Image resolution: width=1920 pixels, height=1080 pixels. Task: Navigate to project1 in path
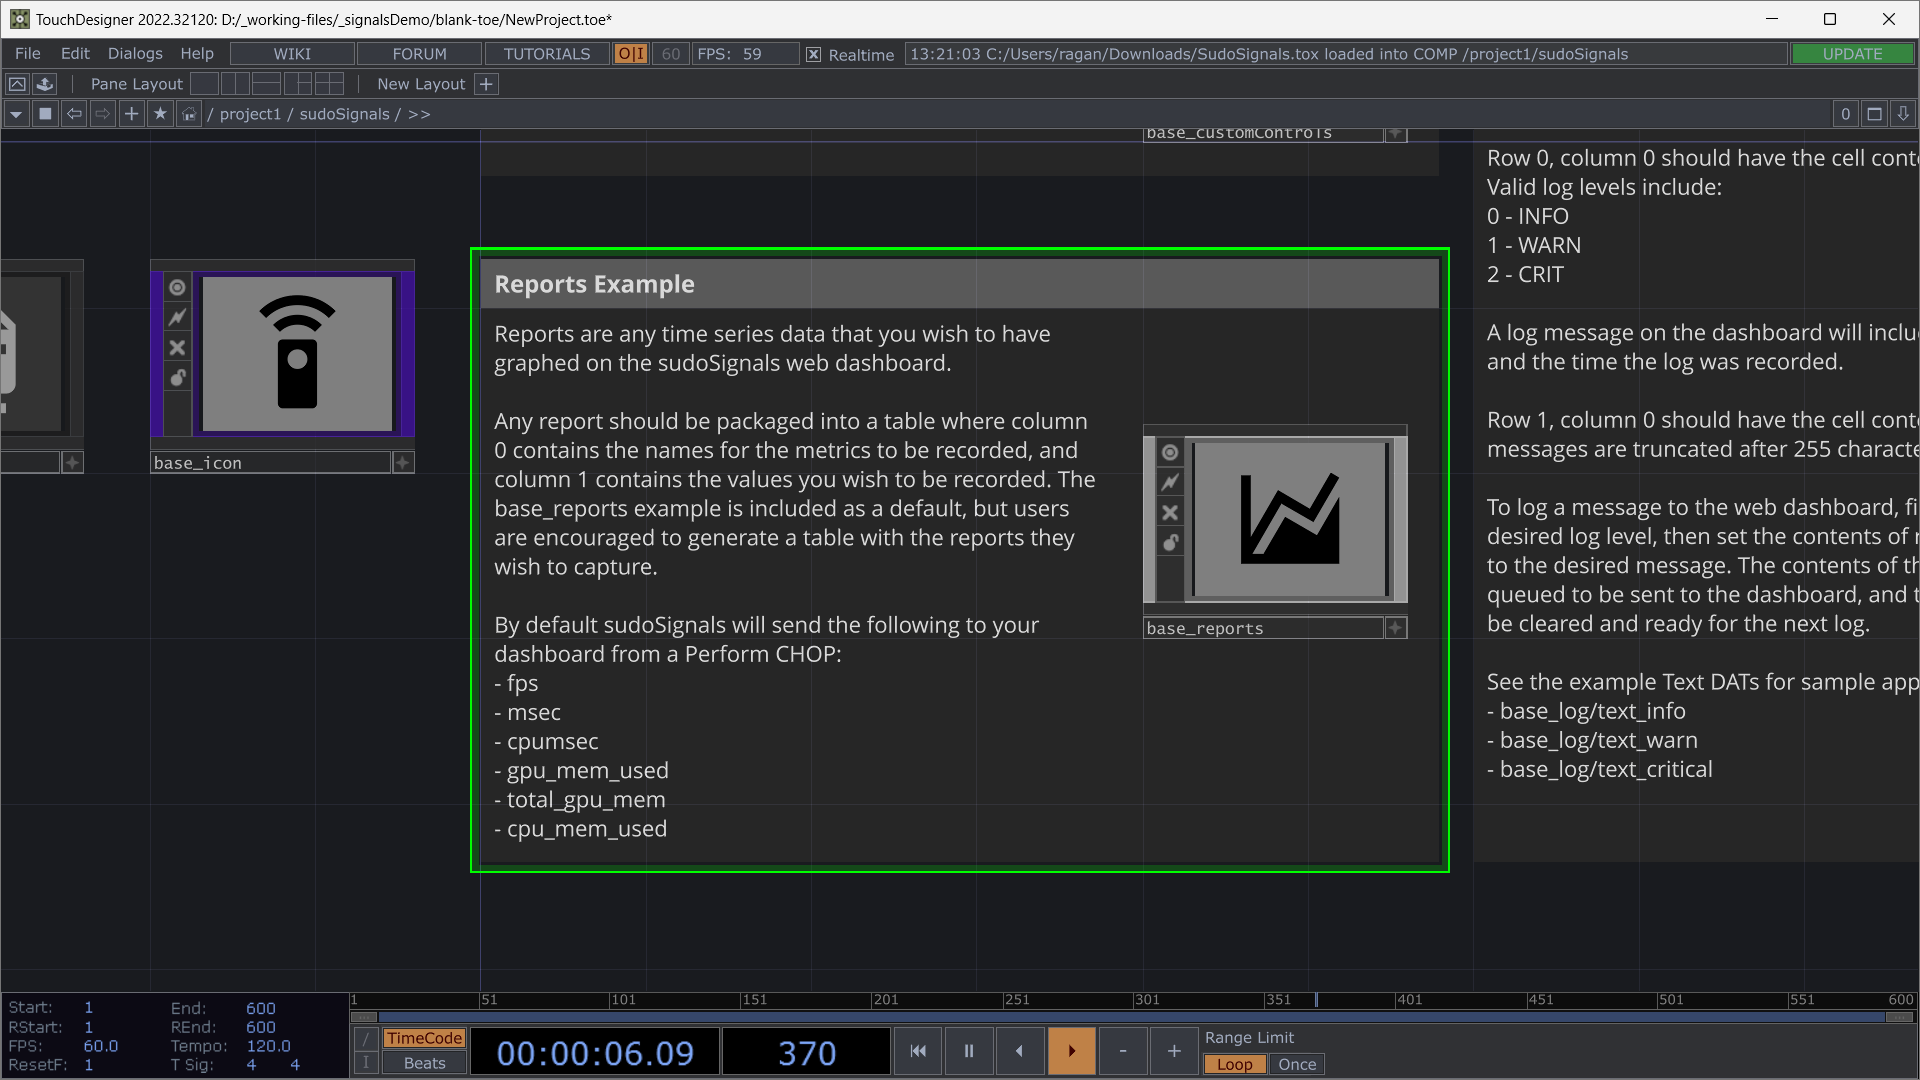250,114
